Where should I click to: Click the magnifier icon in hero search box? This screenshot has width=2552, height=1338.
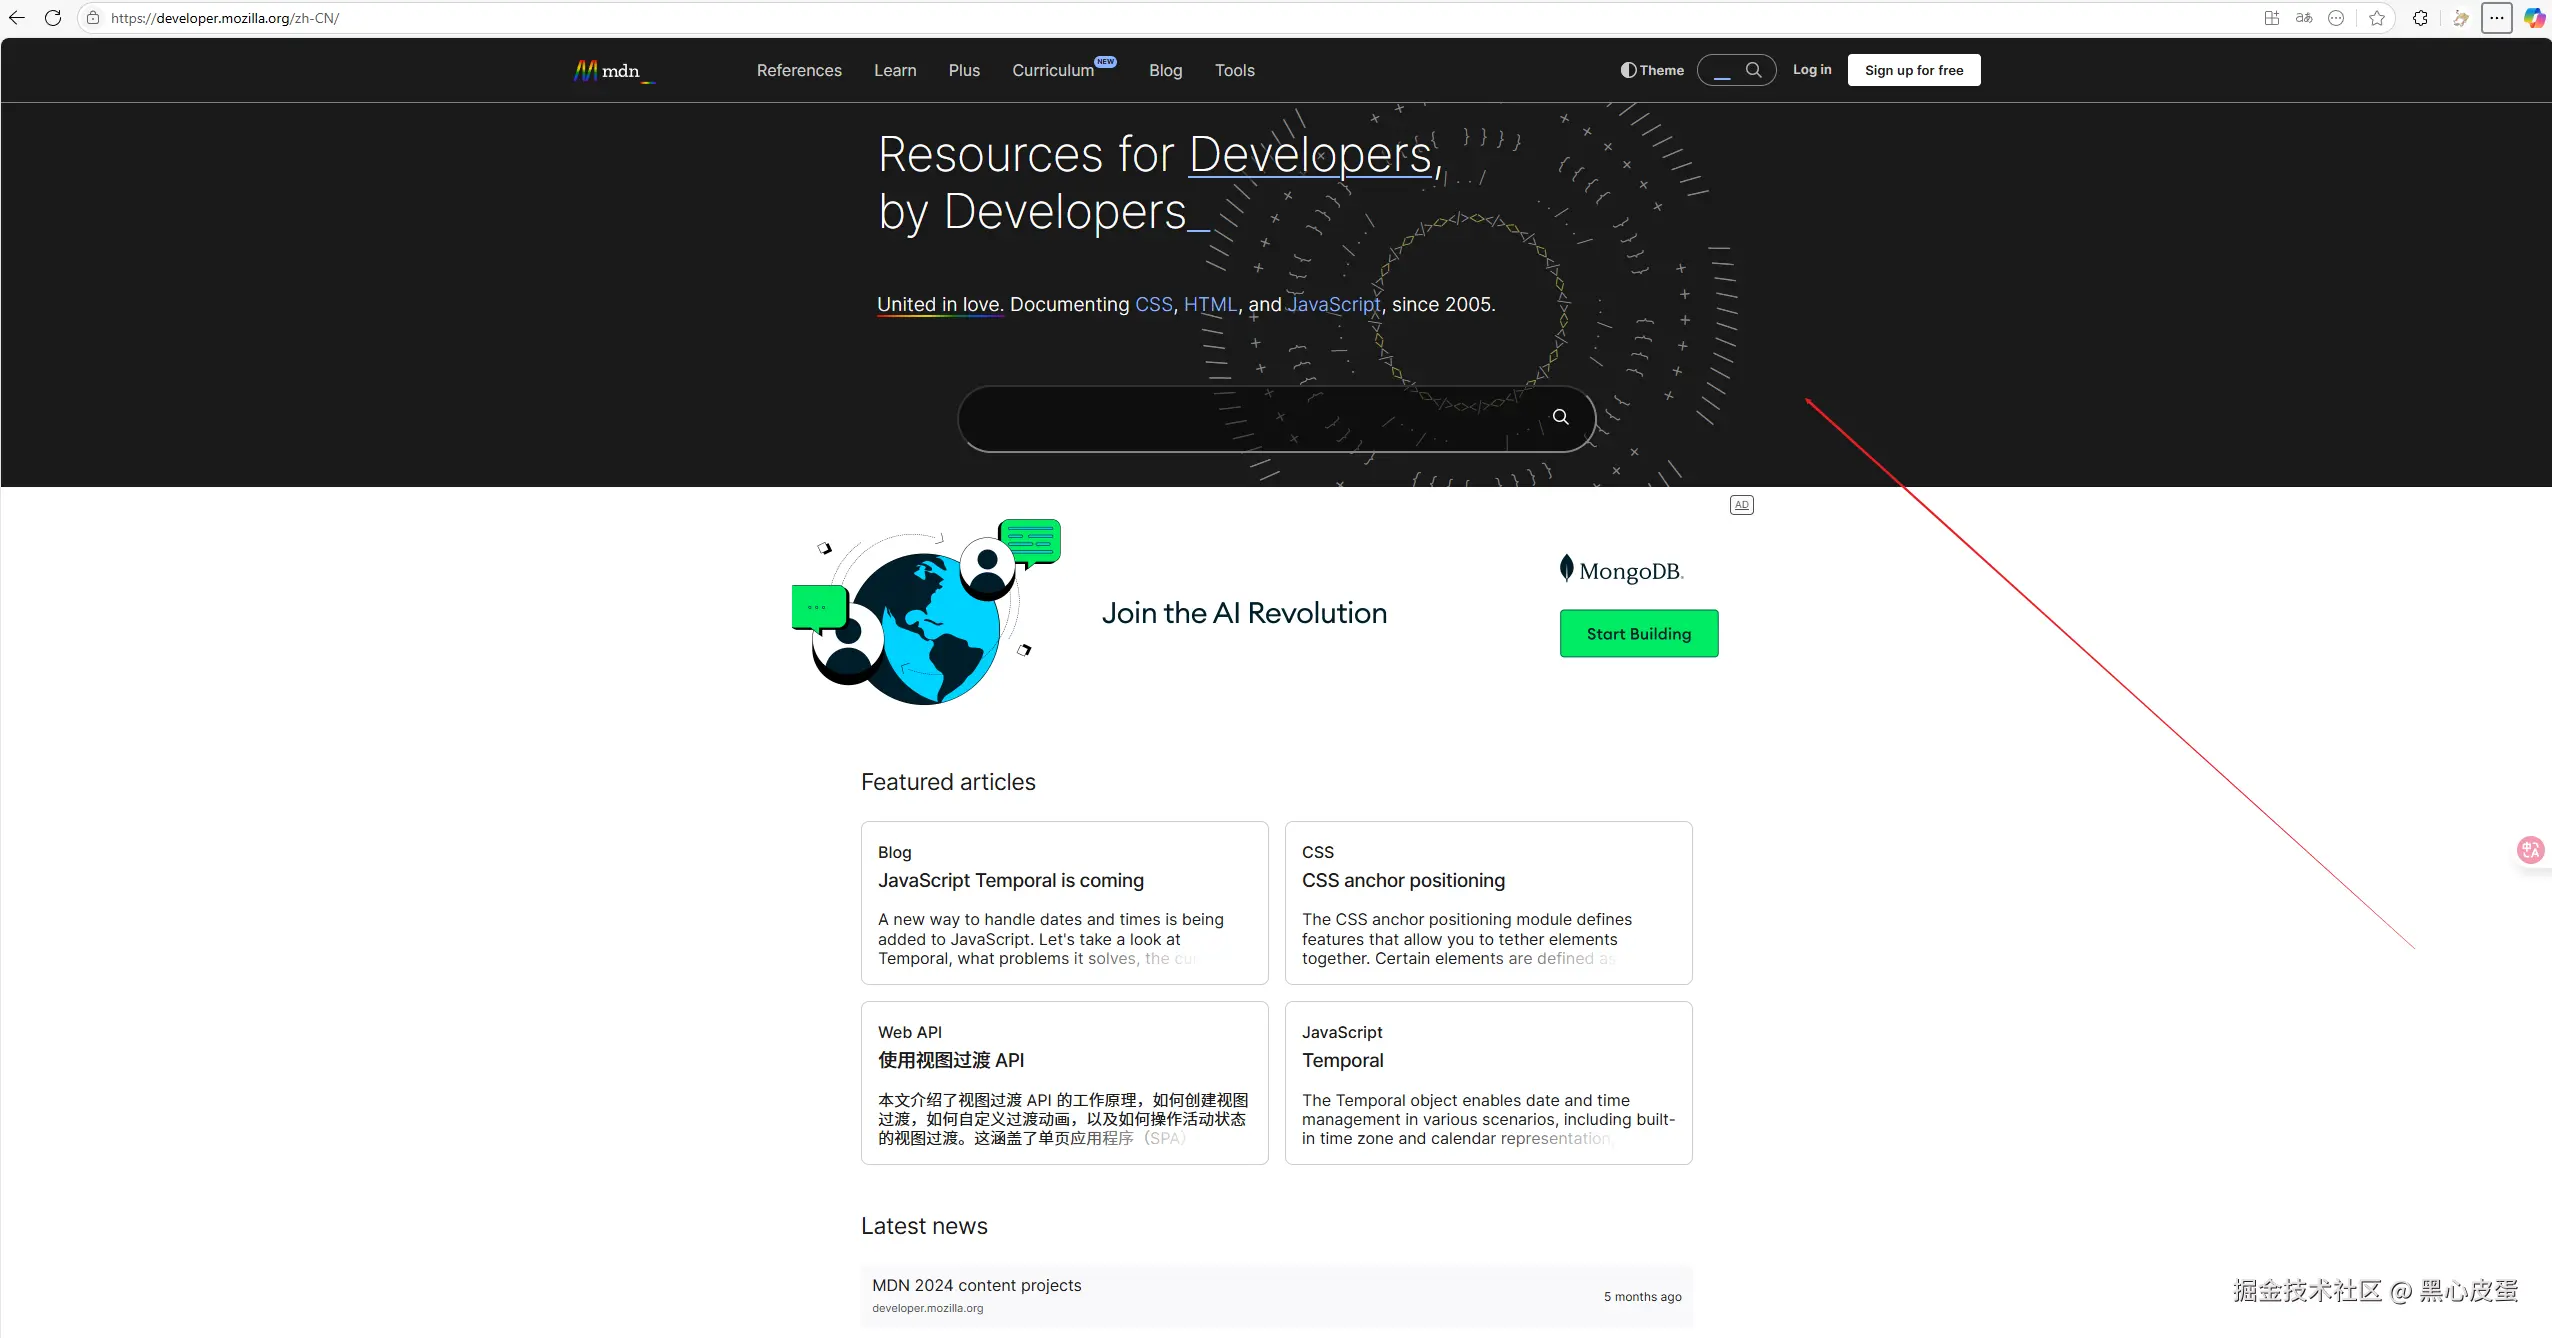pyautogui.click(x=1560, y=417)
